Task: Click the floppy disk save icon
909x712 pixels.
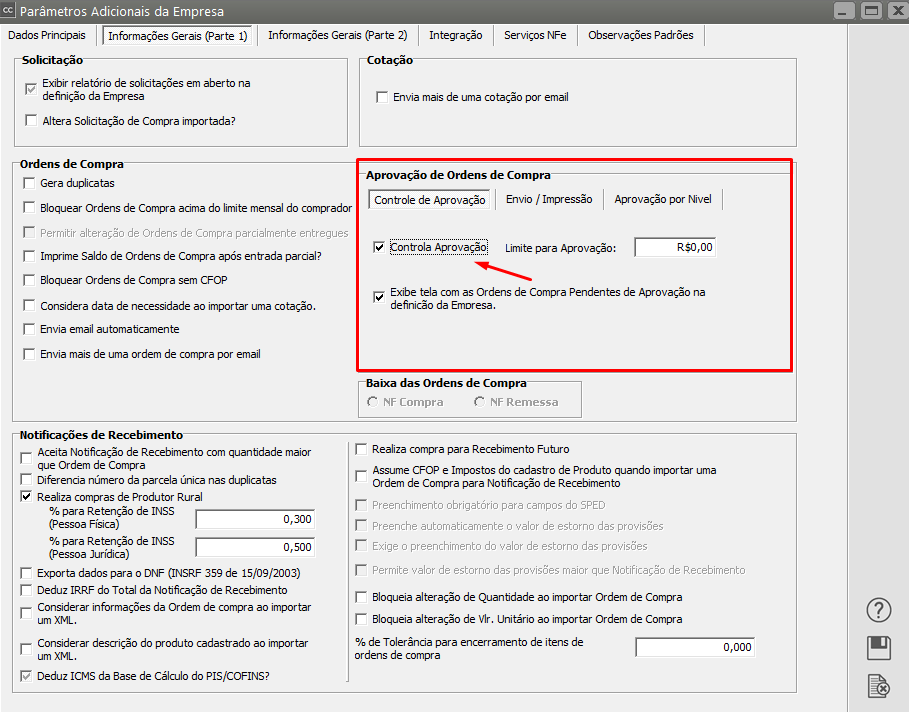Action: pos(878,647)
